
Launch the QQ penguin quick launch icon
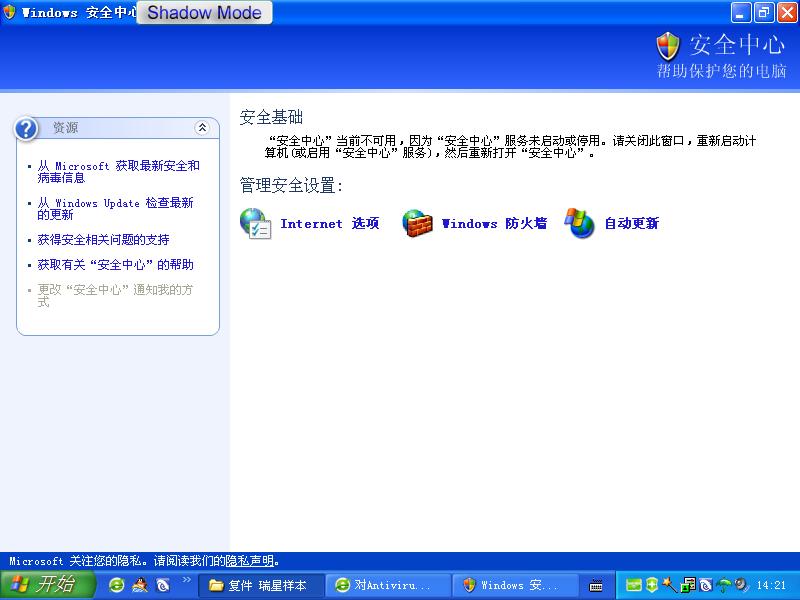click(140, 585)
